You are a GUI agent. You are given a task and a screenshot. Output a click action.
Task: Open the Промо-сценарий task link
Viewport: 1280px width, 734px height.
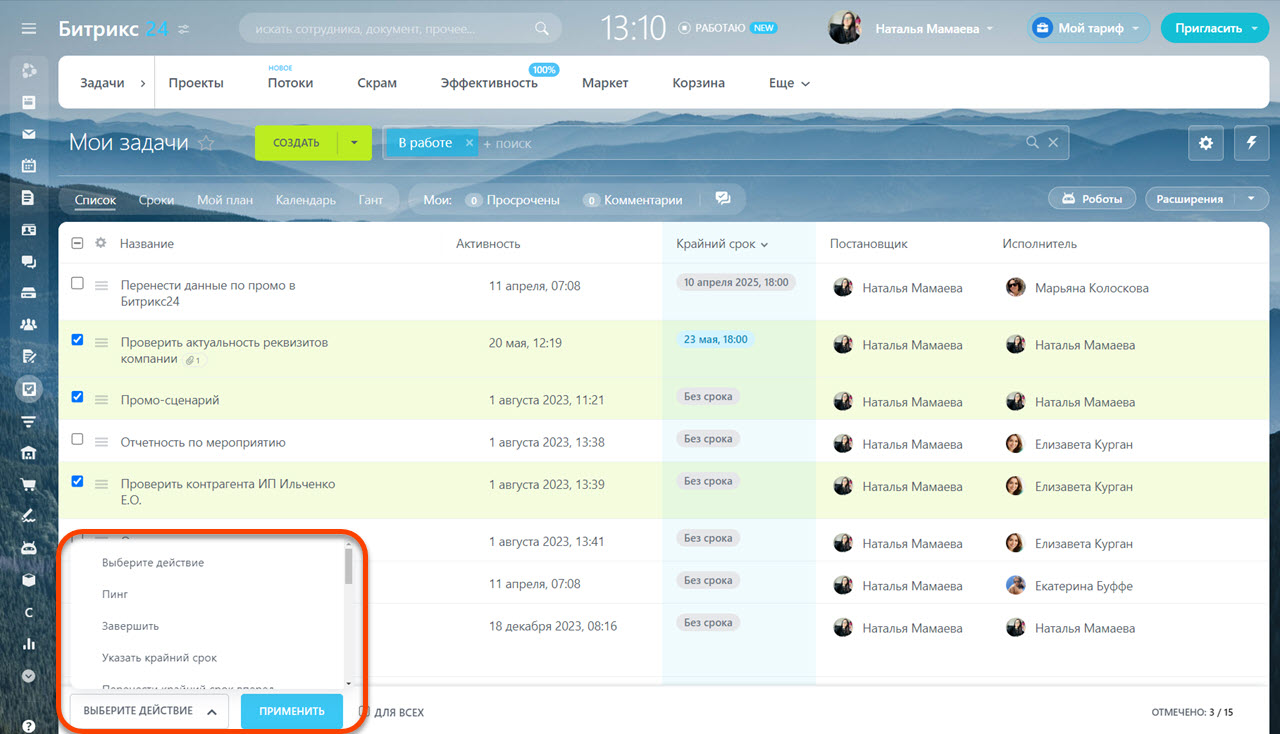click(x=170, y=400)
